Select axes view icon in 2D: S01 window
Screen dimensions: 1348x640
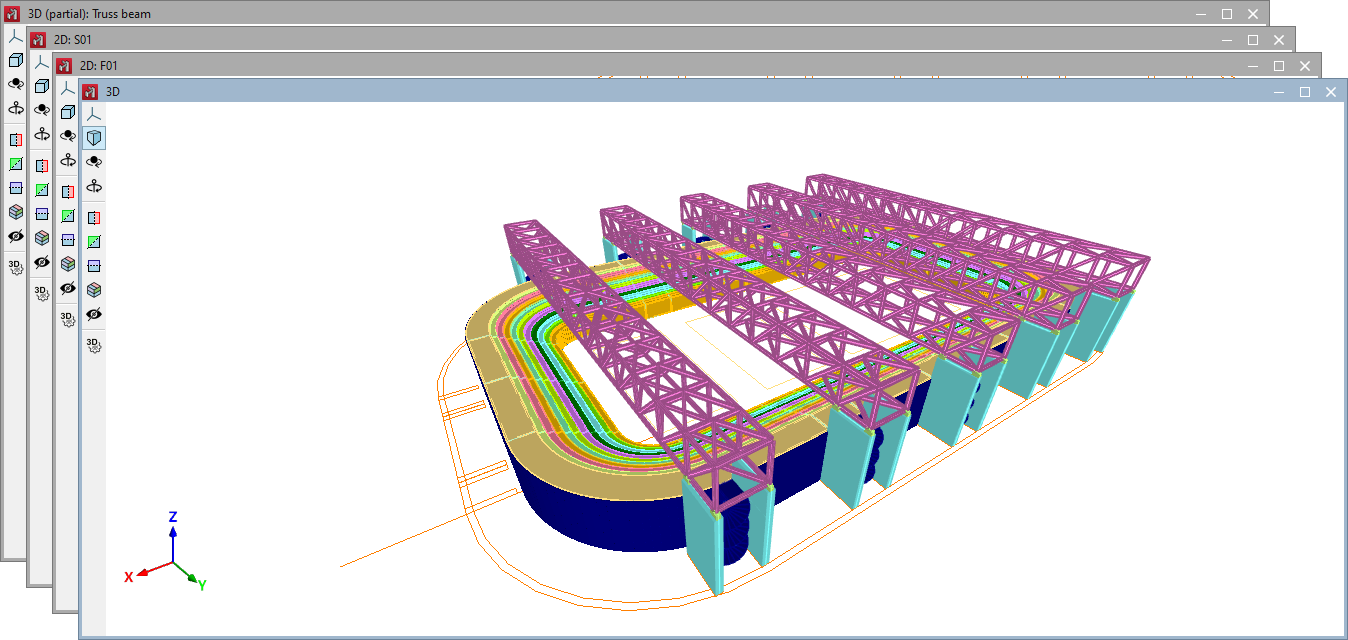pyautogui.click(x=42, y=61)
